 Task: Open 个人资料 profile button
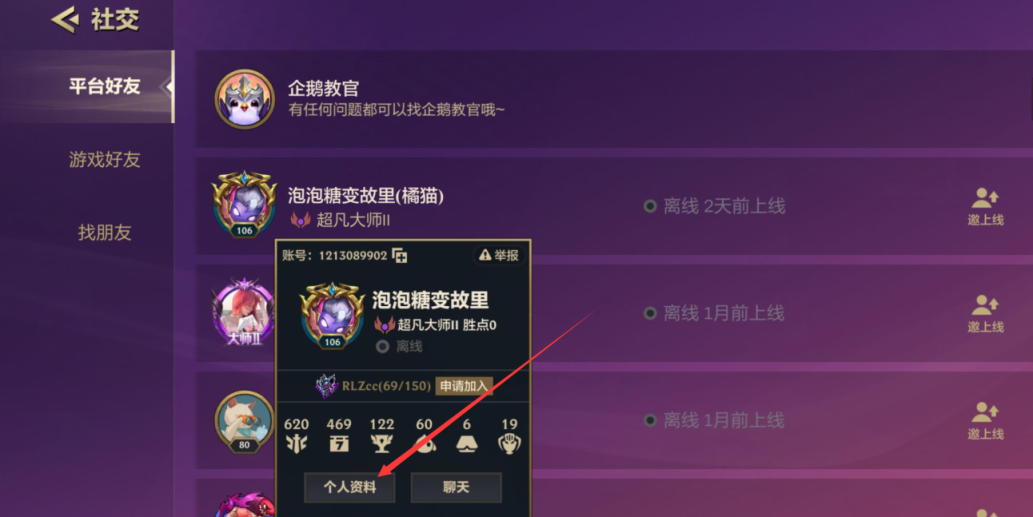click(350, 487)
